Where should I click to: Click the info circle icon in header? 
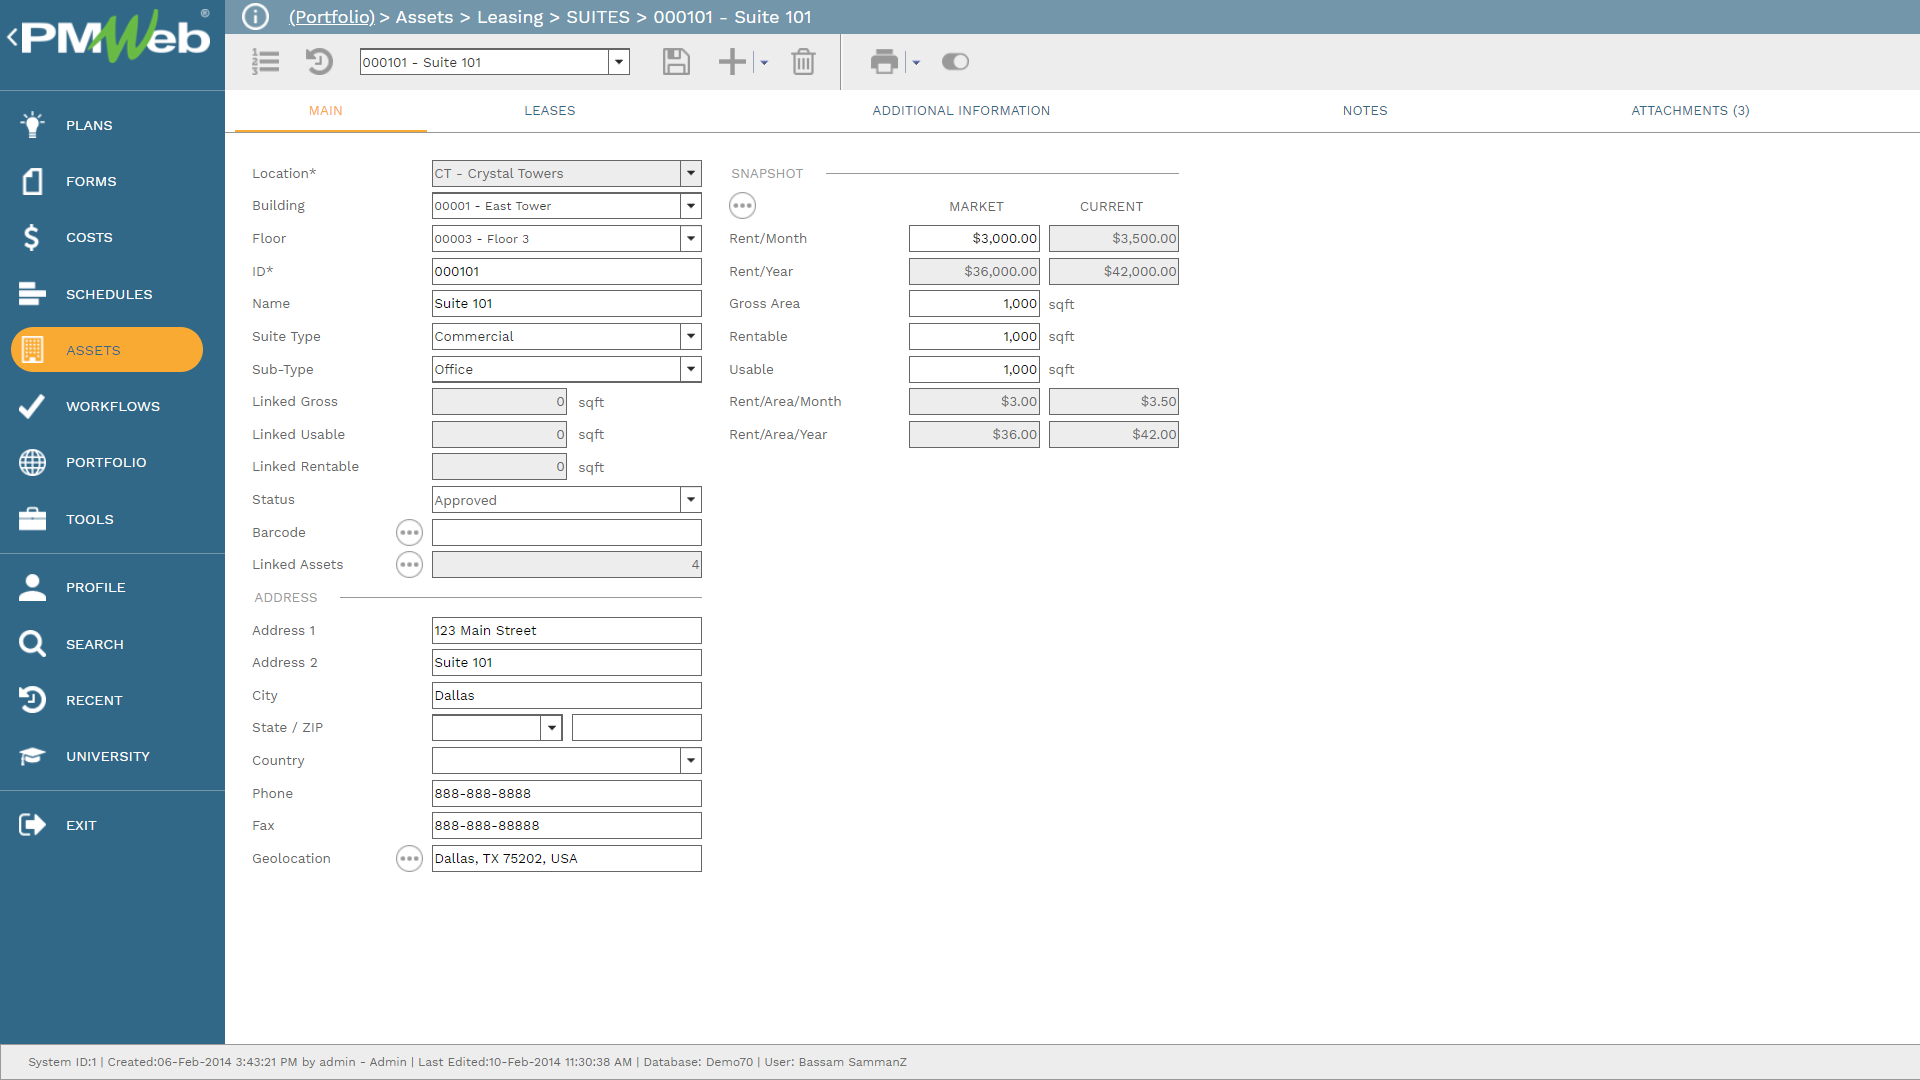(256, 17)
